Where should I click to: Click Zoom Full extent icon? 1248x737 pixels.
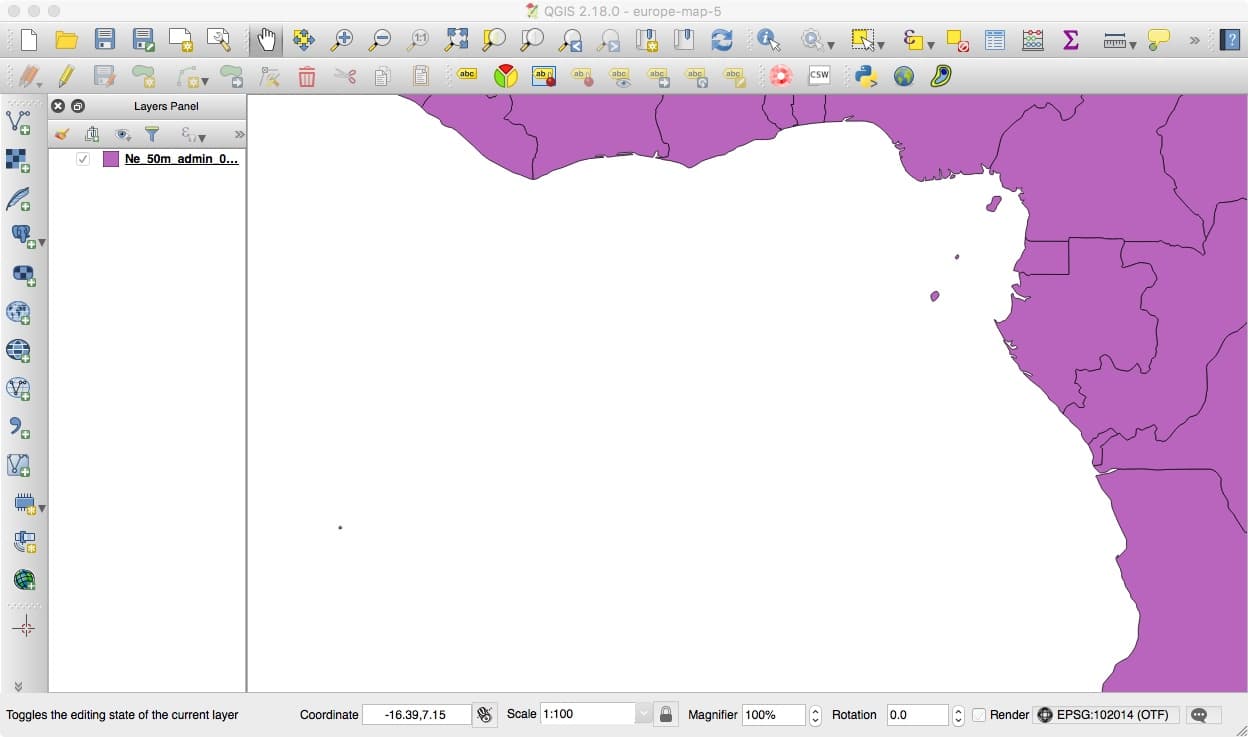456,40
